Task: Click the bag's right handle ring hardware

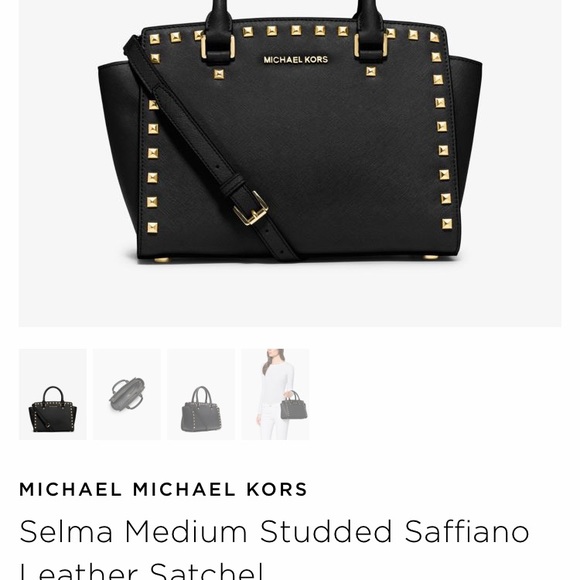Action: tap(371, 45)
